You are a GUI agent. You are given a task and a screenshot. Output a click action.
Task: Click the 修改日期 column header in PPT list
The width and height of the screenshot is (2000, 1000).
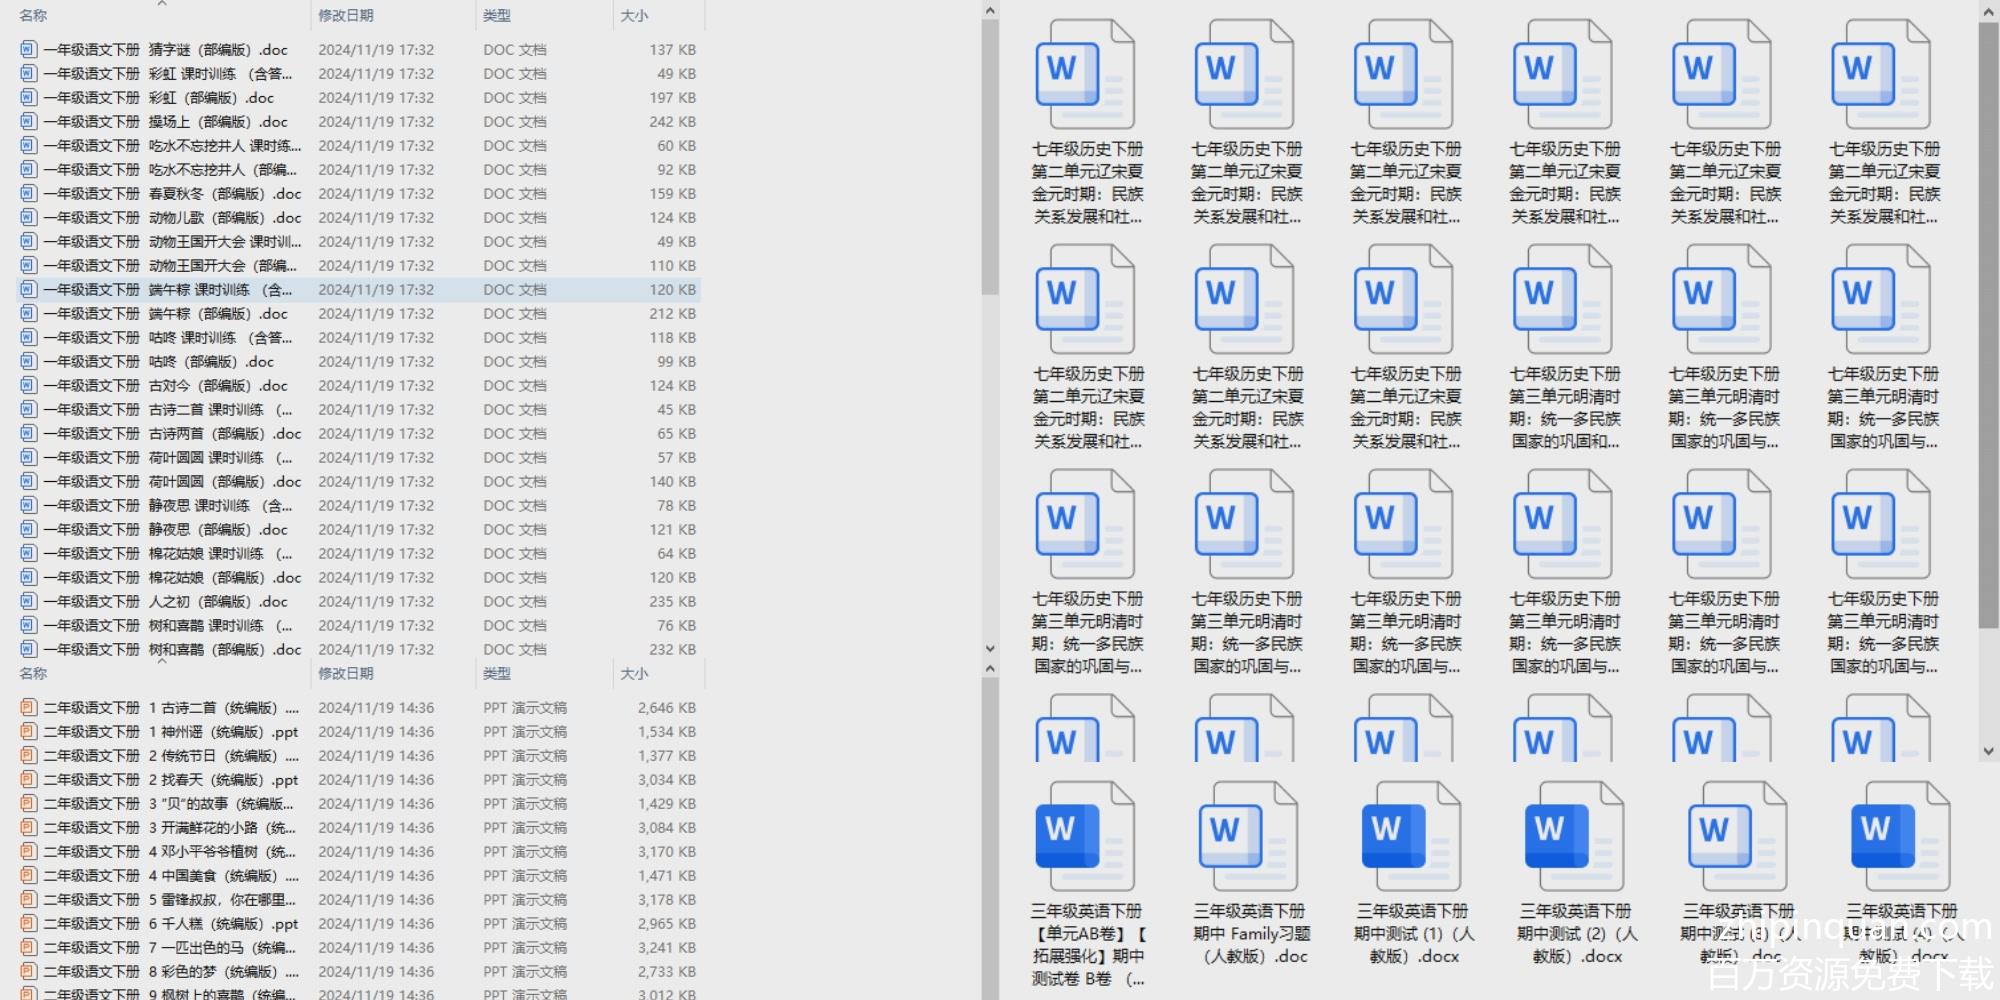coord(346,674)
